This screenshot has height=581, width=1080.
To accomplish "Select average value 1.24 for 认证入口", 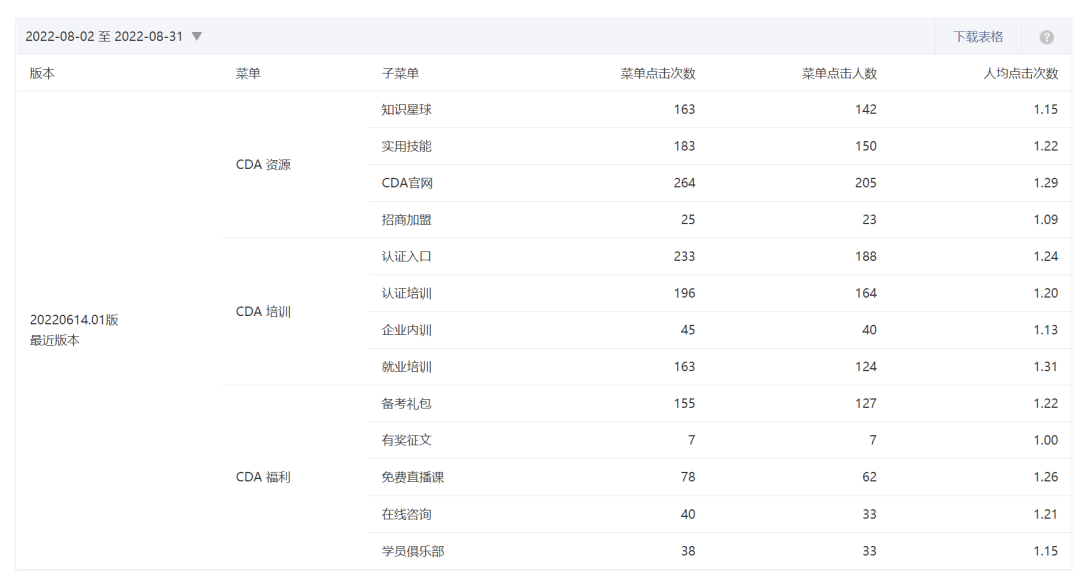I will [1046, 257].
